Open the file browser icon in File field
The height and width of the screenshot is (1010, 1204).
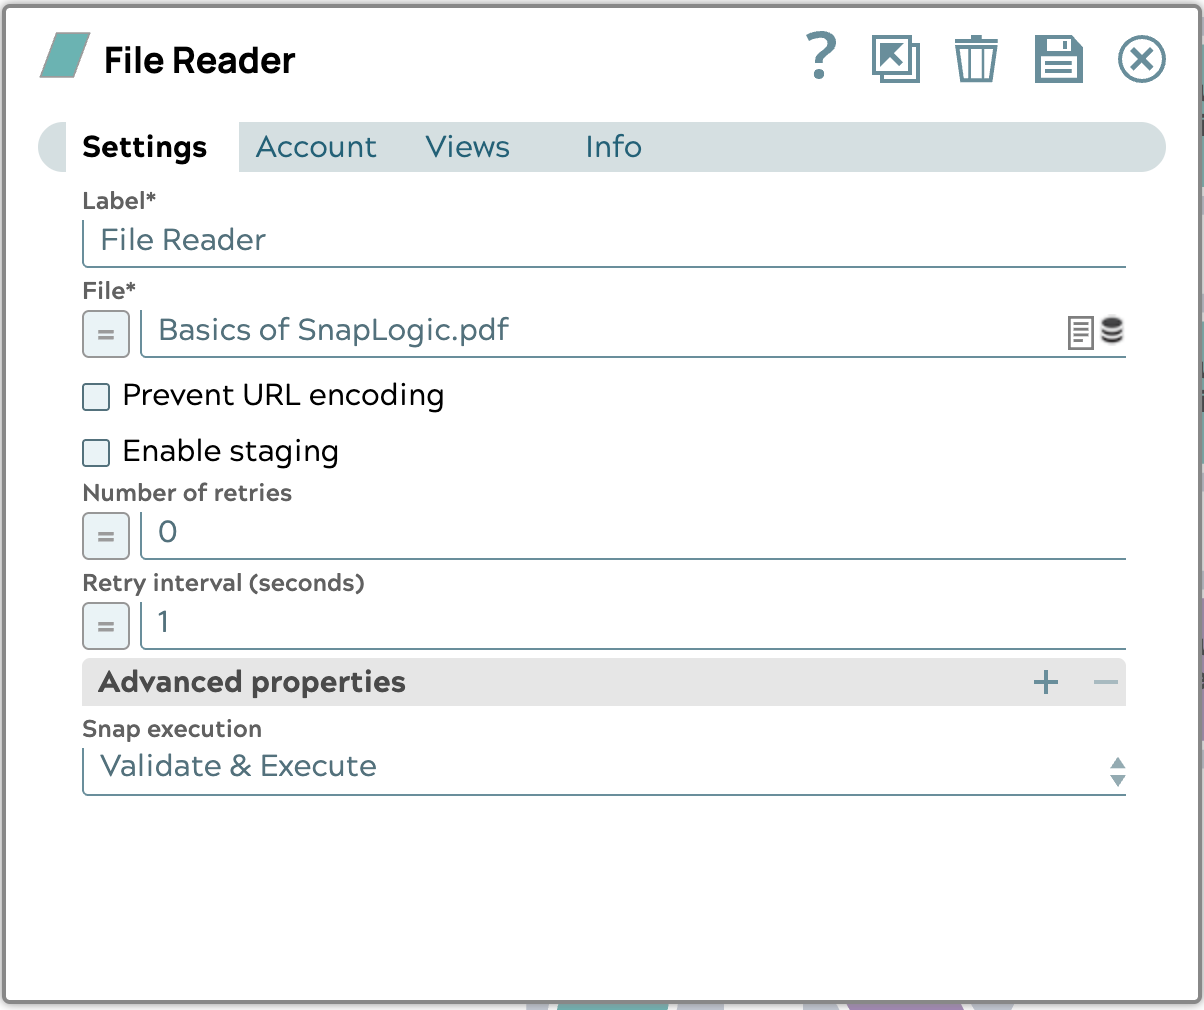click(1080, 332)
